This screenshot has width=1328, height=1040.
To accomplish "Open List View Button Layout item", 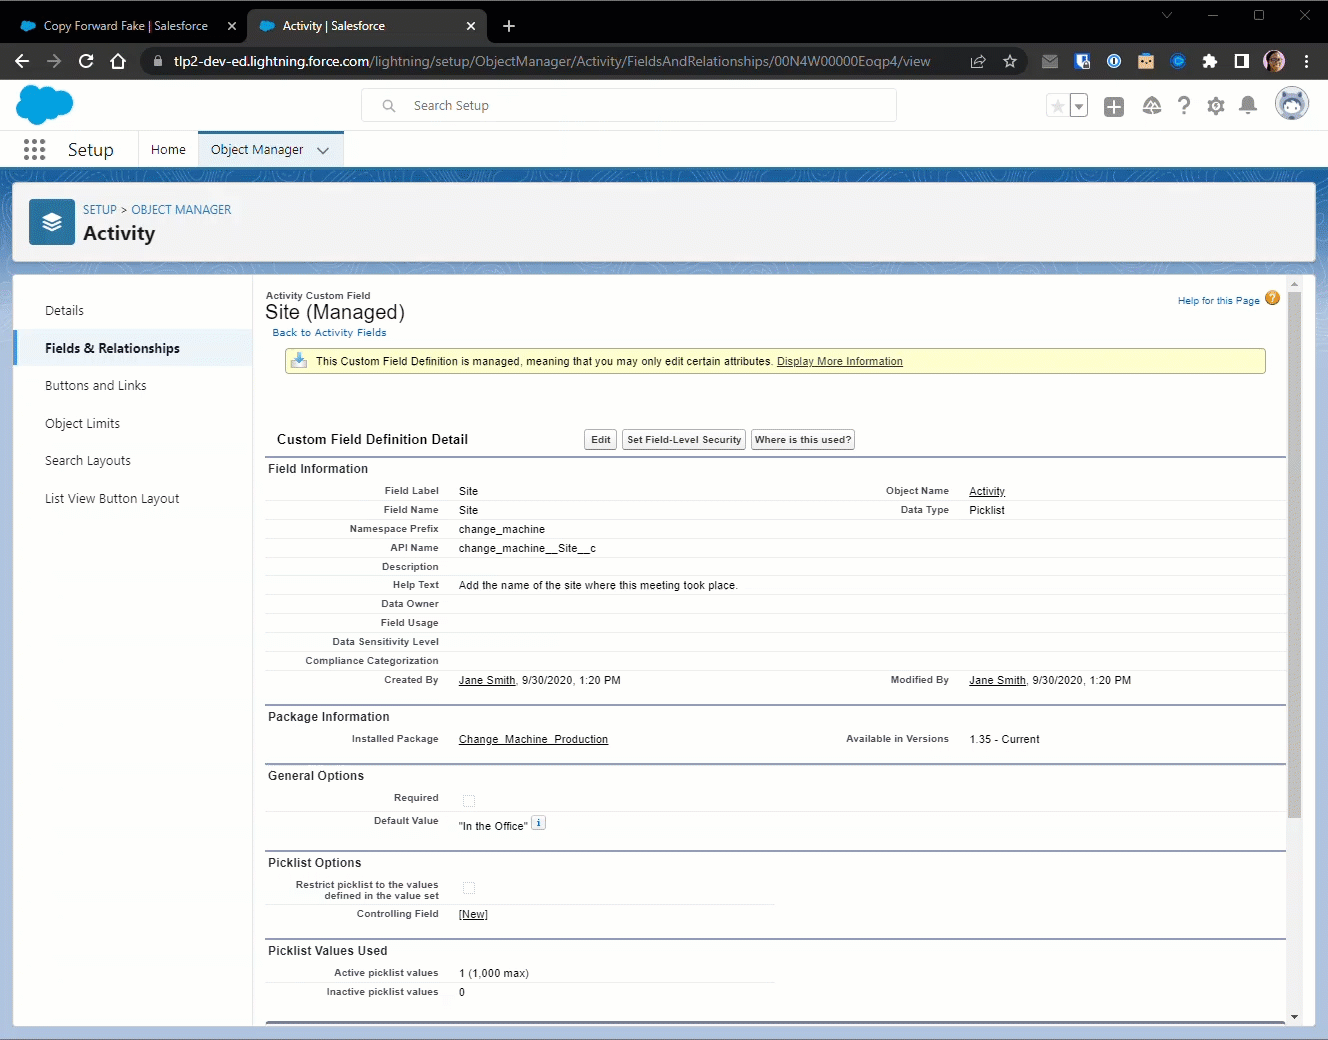I will pos(112,499).
